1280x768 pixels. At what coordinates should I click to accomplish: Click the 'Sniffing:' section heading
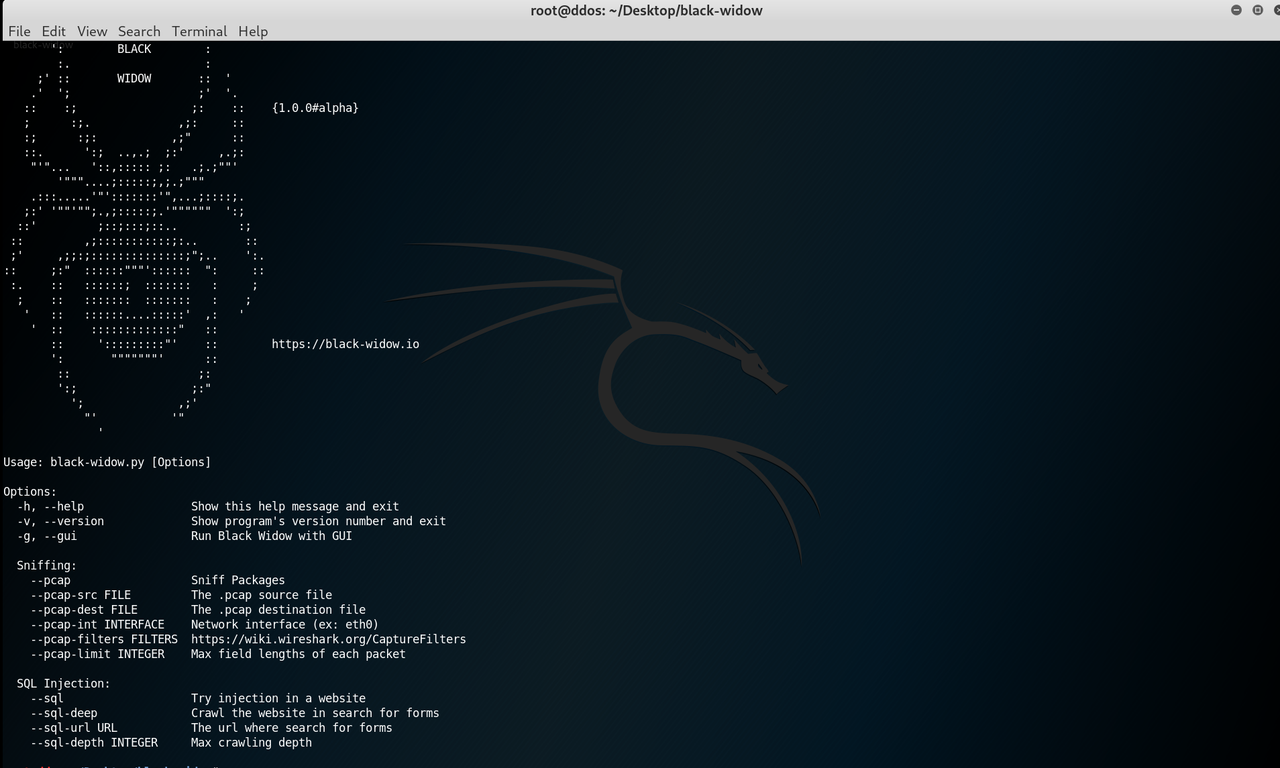(46, 565)
